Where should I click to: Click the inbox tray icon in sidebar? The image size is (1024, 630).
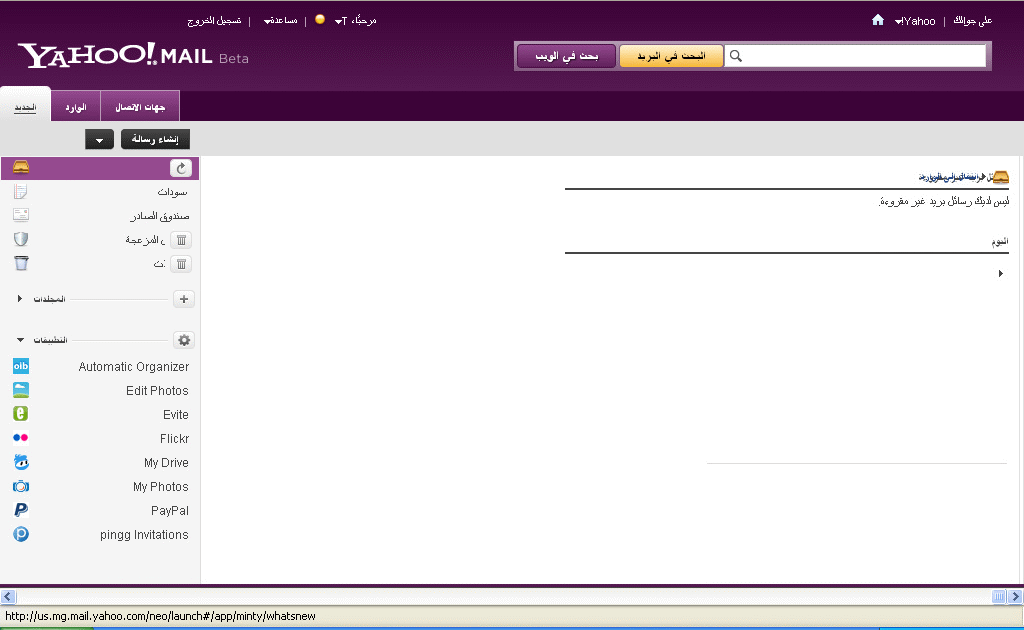(x=21, y=167)
